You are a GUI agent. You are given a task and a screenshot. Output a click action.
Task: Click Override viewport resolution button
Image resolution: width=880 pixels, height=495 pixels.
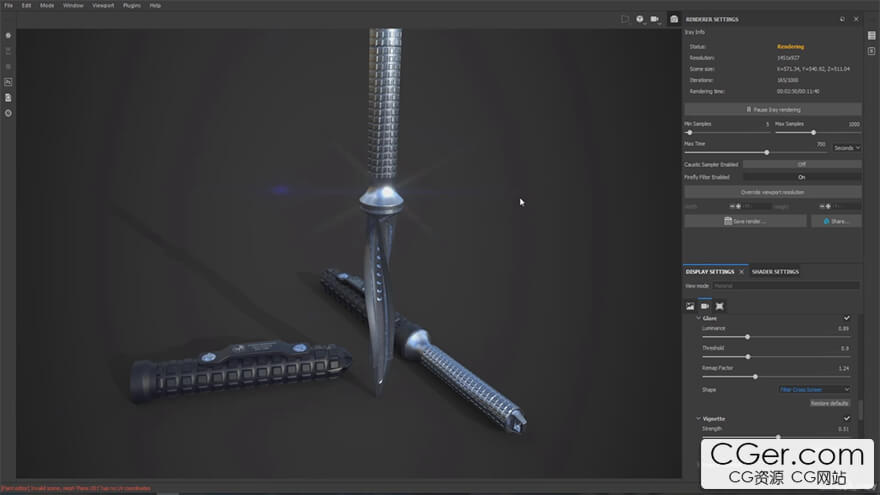click(773, 192)
